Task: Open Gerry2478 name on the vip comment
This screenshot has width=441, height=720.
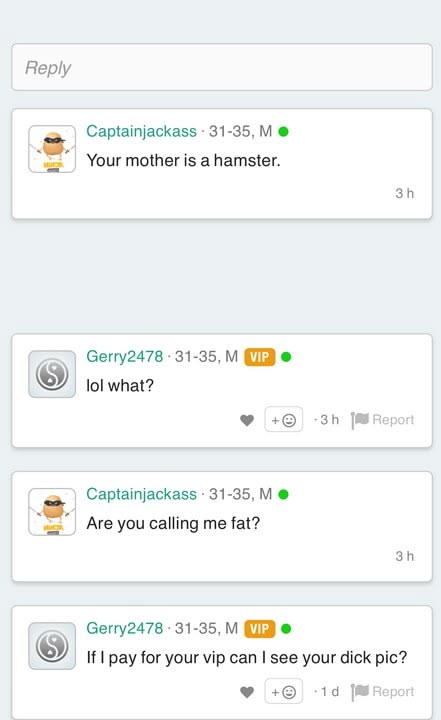Action: 124,628
